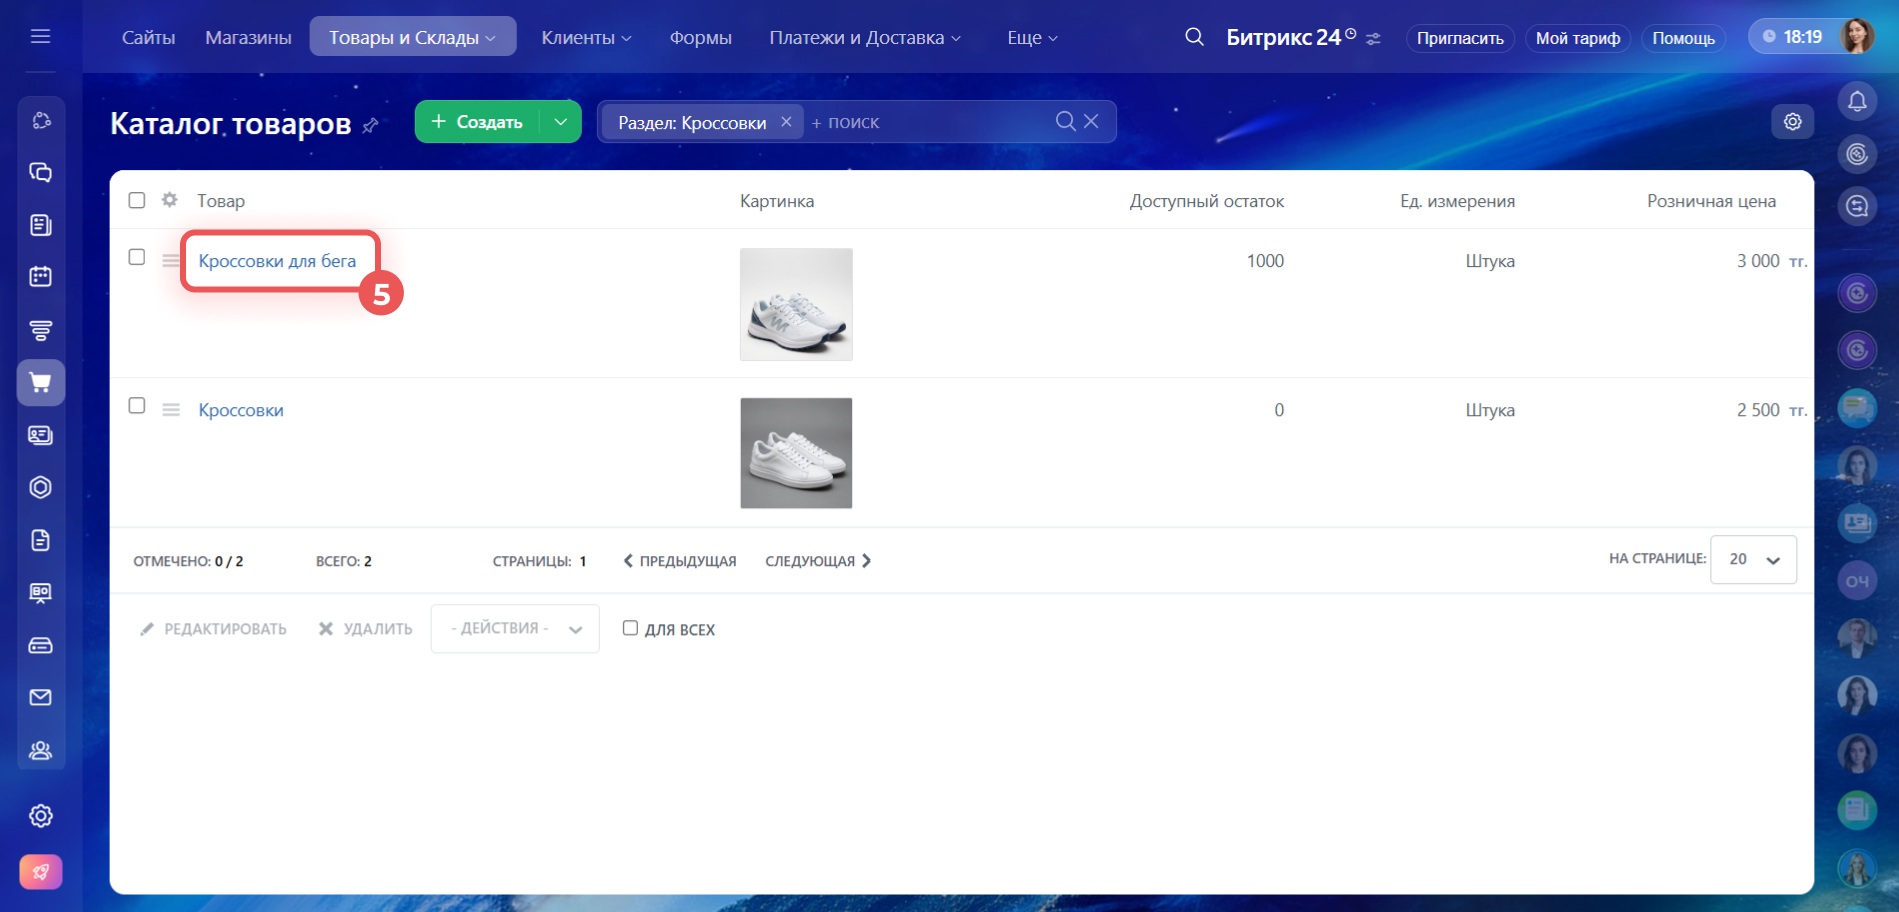Enable the ДЛЯ ВСЕХ checkbox

pos(630,628)
